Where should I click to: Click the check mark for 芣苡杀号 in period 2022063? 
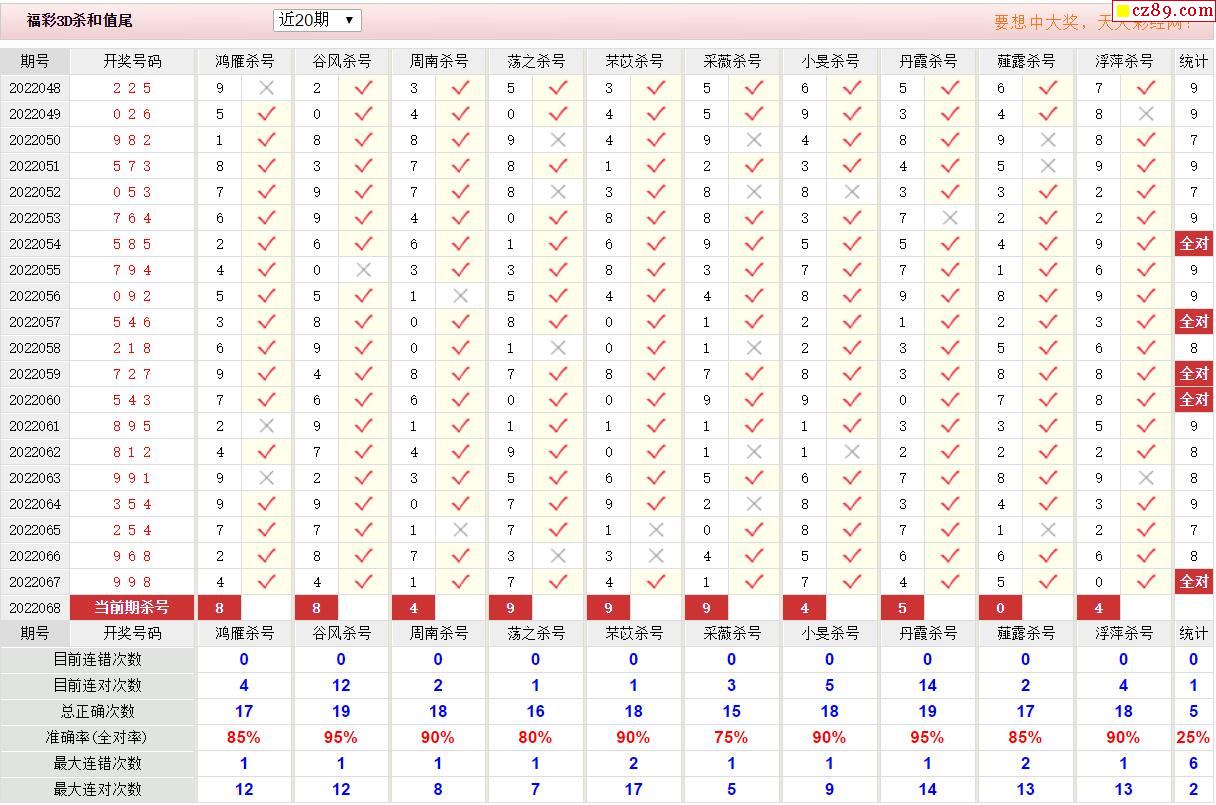656,478
